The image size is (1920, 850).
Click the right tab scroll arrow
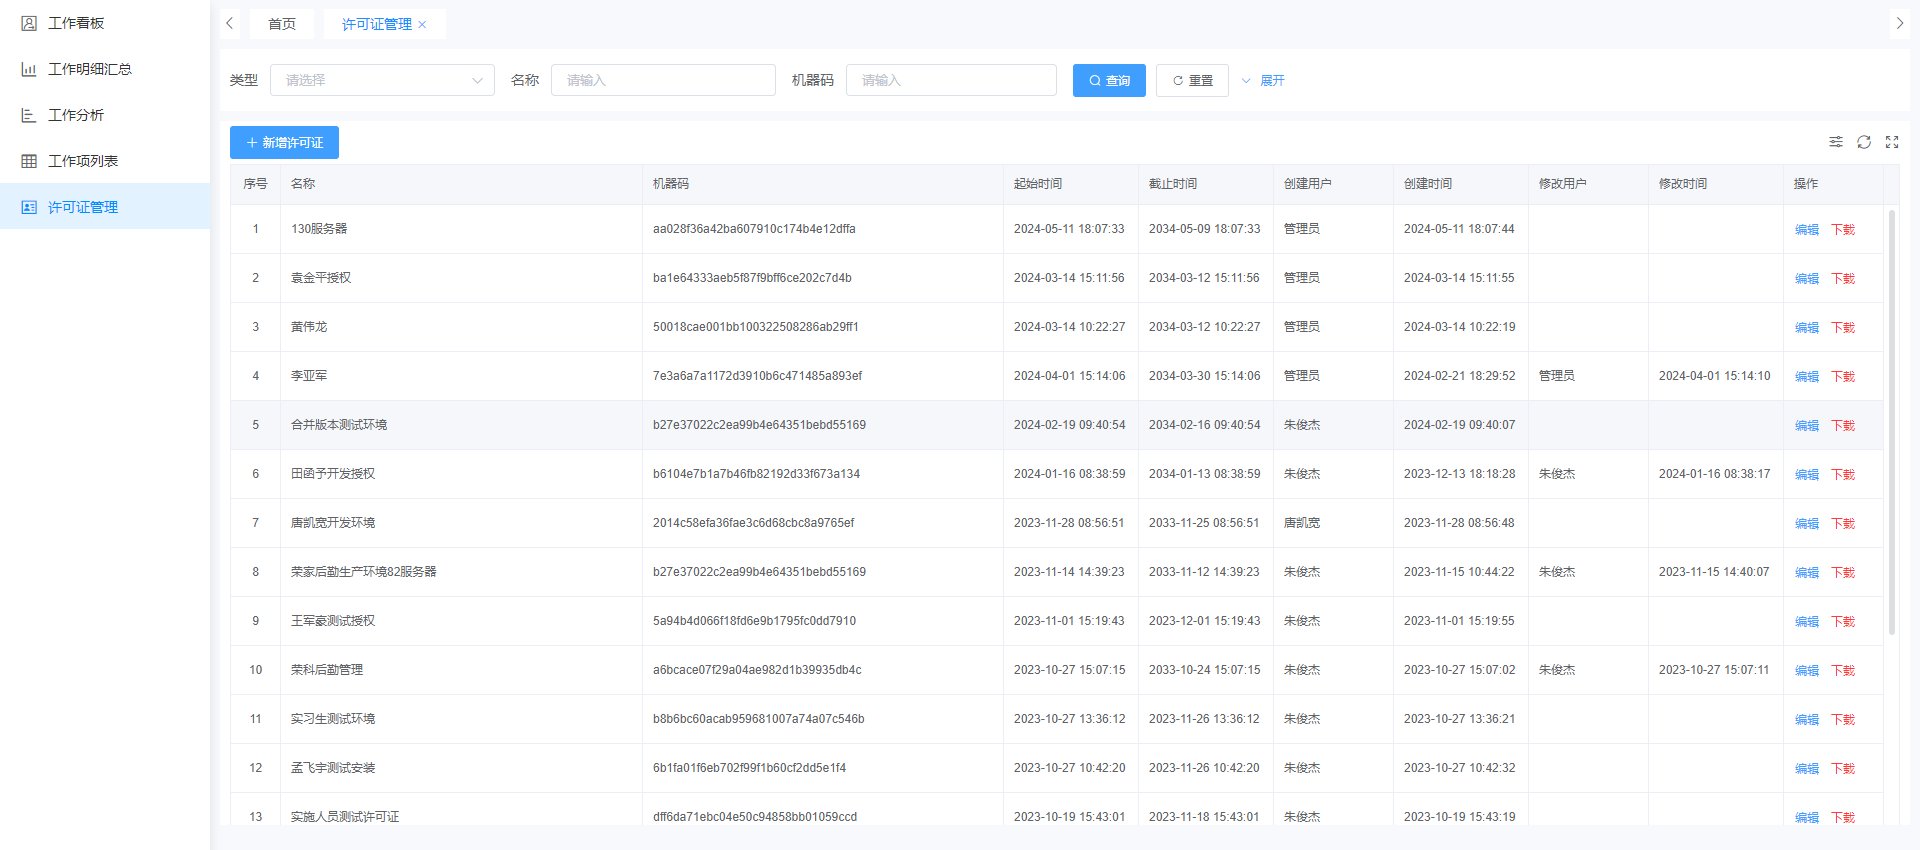pos(1899,23)
